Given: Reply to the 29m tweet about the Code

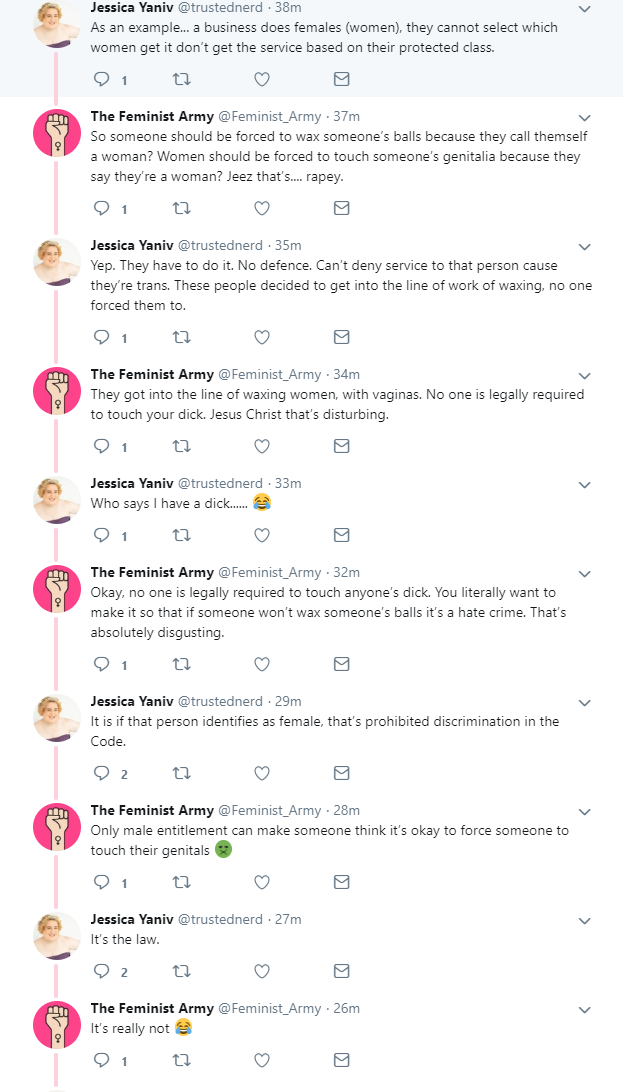Looking at the screenshot, I should (x=102, y=773).
